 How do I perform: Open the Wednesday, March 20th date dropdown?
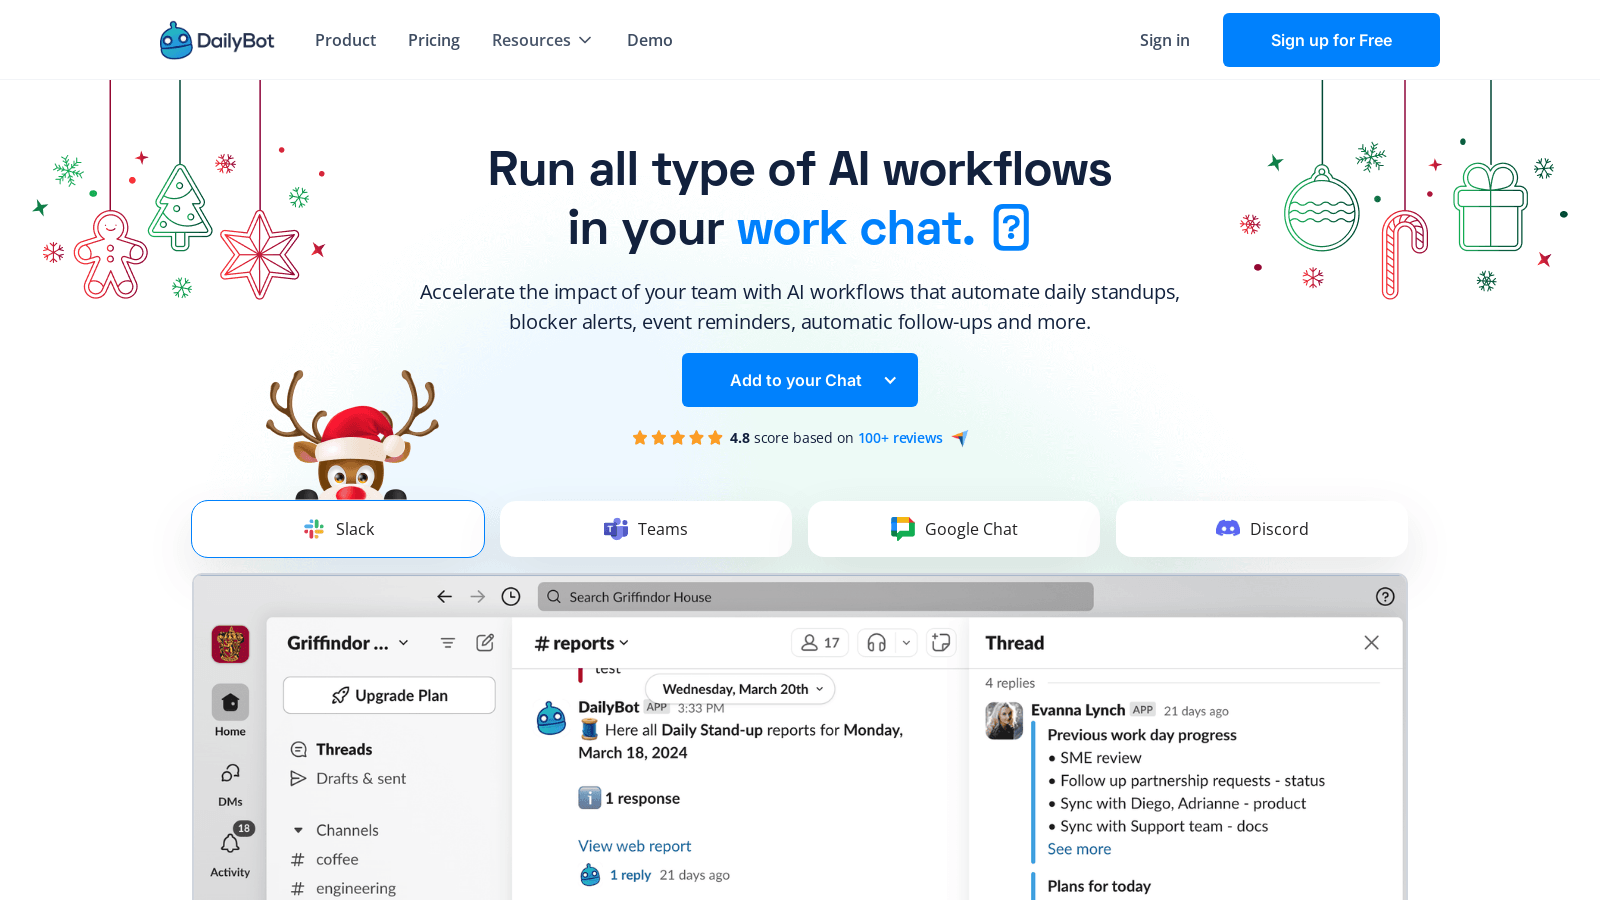[741, 689]
